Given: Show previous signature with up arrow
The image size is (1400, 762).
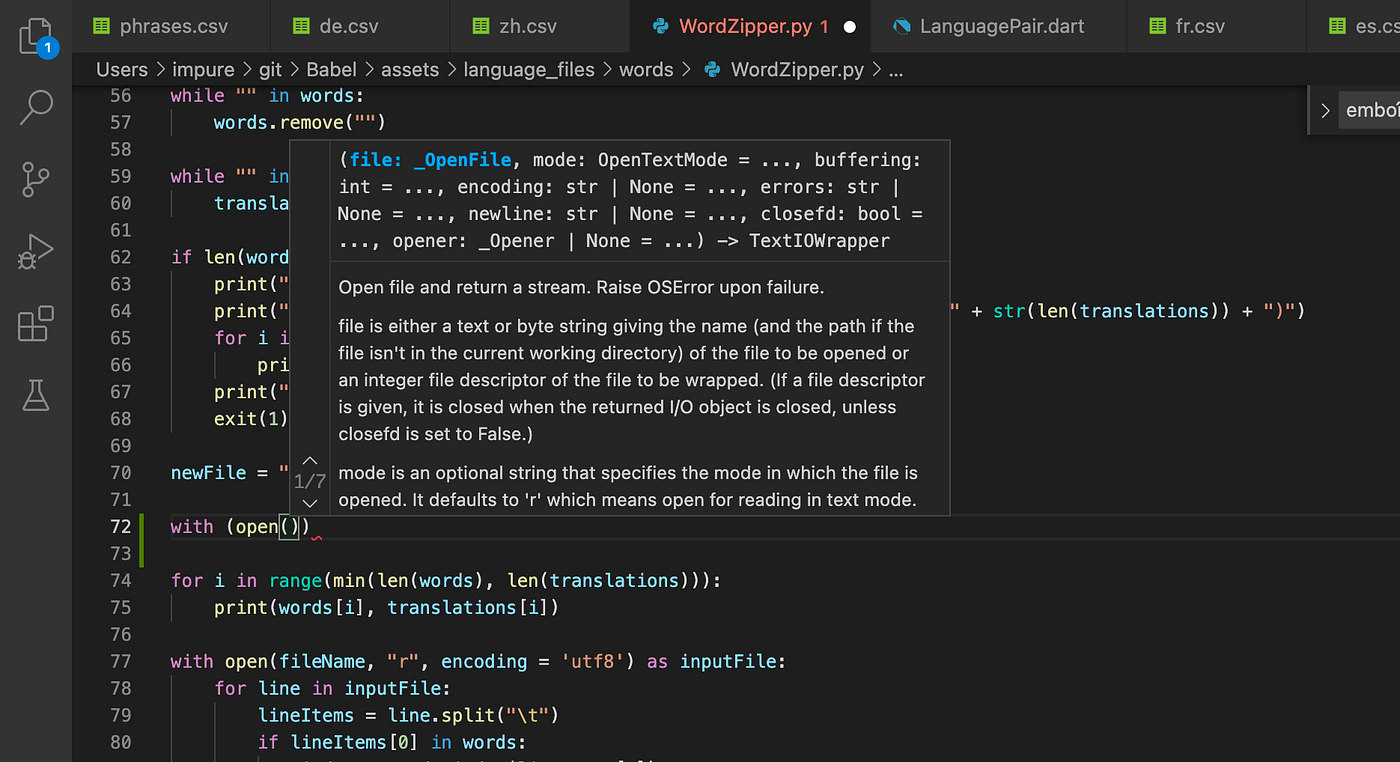Looking at the screenshot, I should point(309,461).
